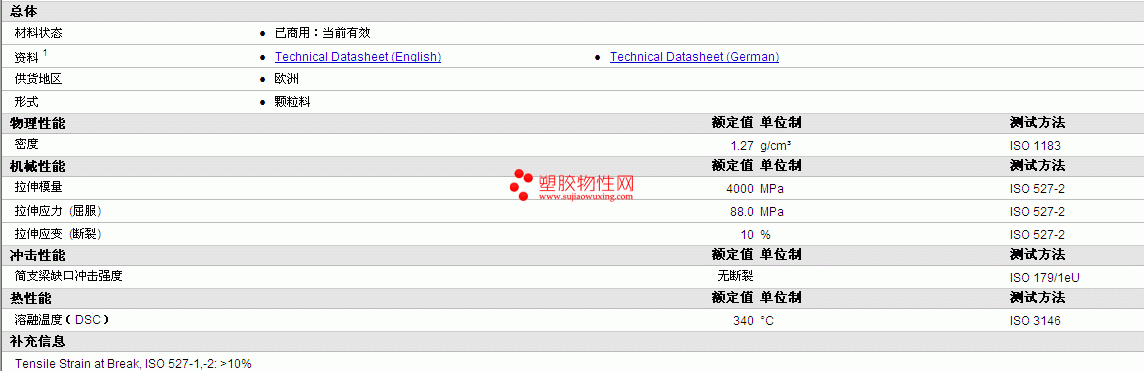Image resolution: width=1144 pixels, height=371 pixels.
Task: Select the 欧洲 region value
Action: (287, 79)
